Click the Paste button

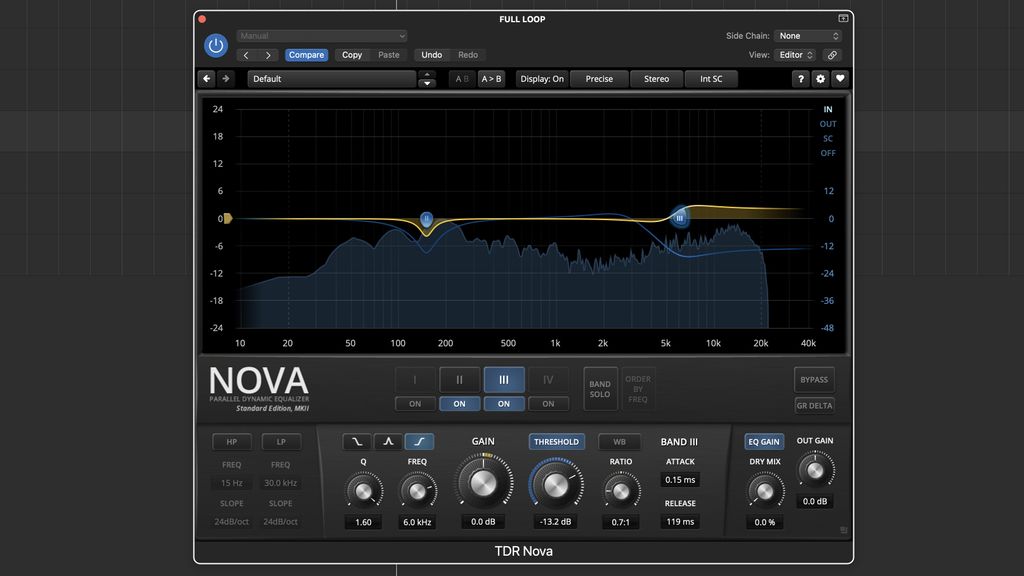pyautogui.click(x=389, y=55)
